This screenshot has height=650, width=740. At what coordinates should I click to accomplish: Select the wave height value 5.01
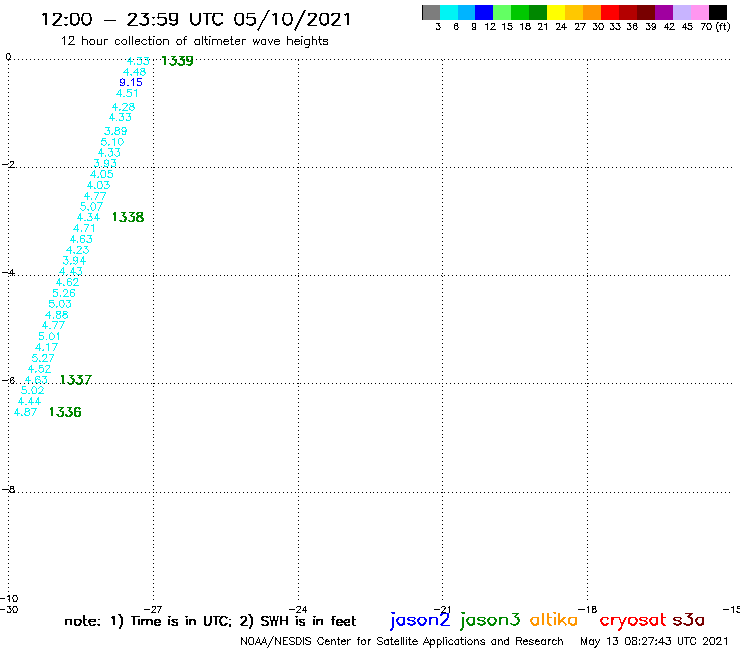(x=49, y=337)
